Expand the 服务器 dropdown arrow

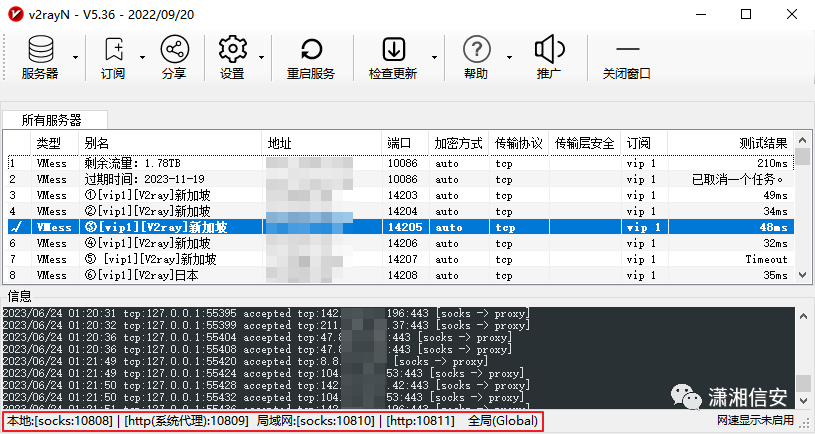tap(76, 57)
